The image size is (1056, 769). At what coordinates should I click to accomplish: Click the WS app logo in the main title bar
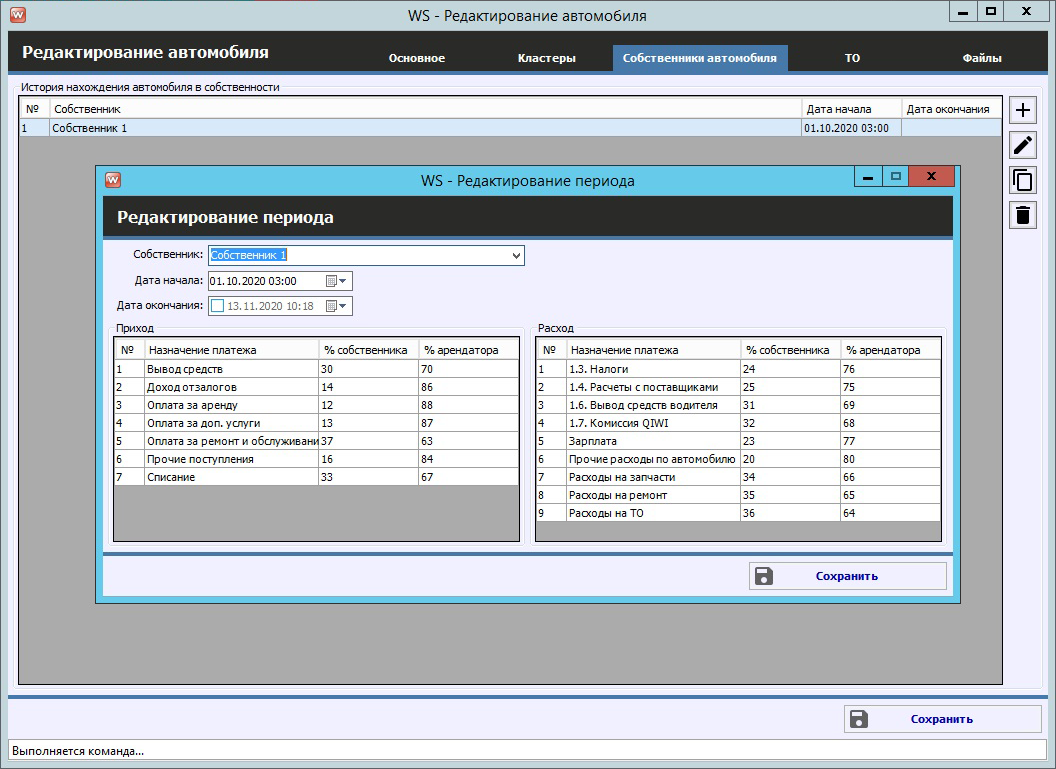click(x=17, y=15)
